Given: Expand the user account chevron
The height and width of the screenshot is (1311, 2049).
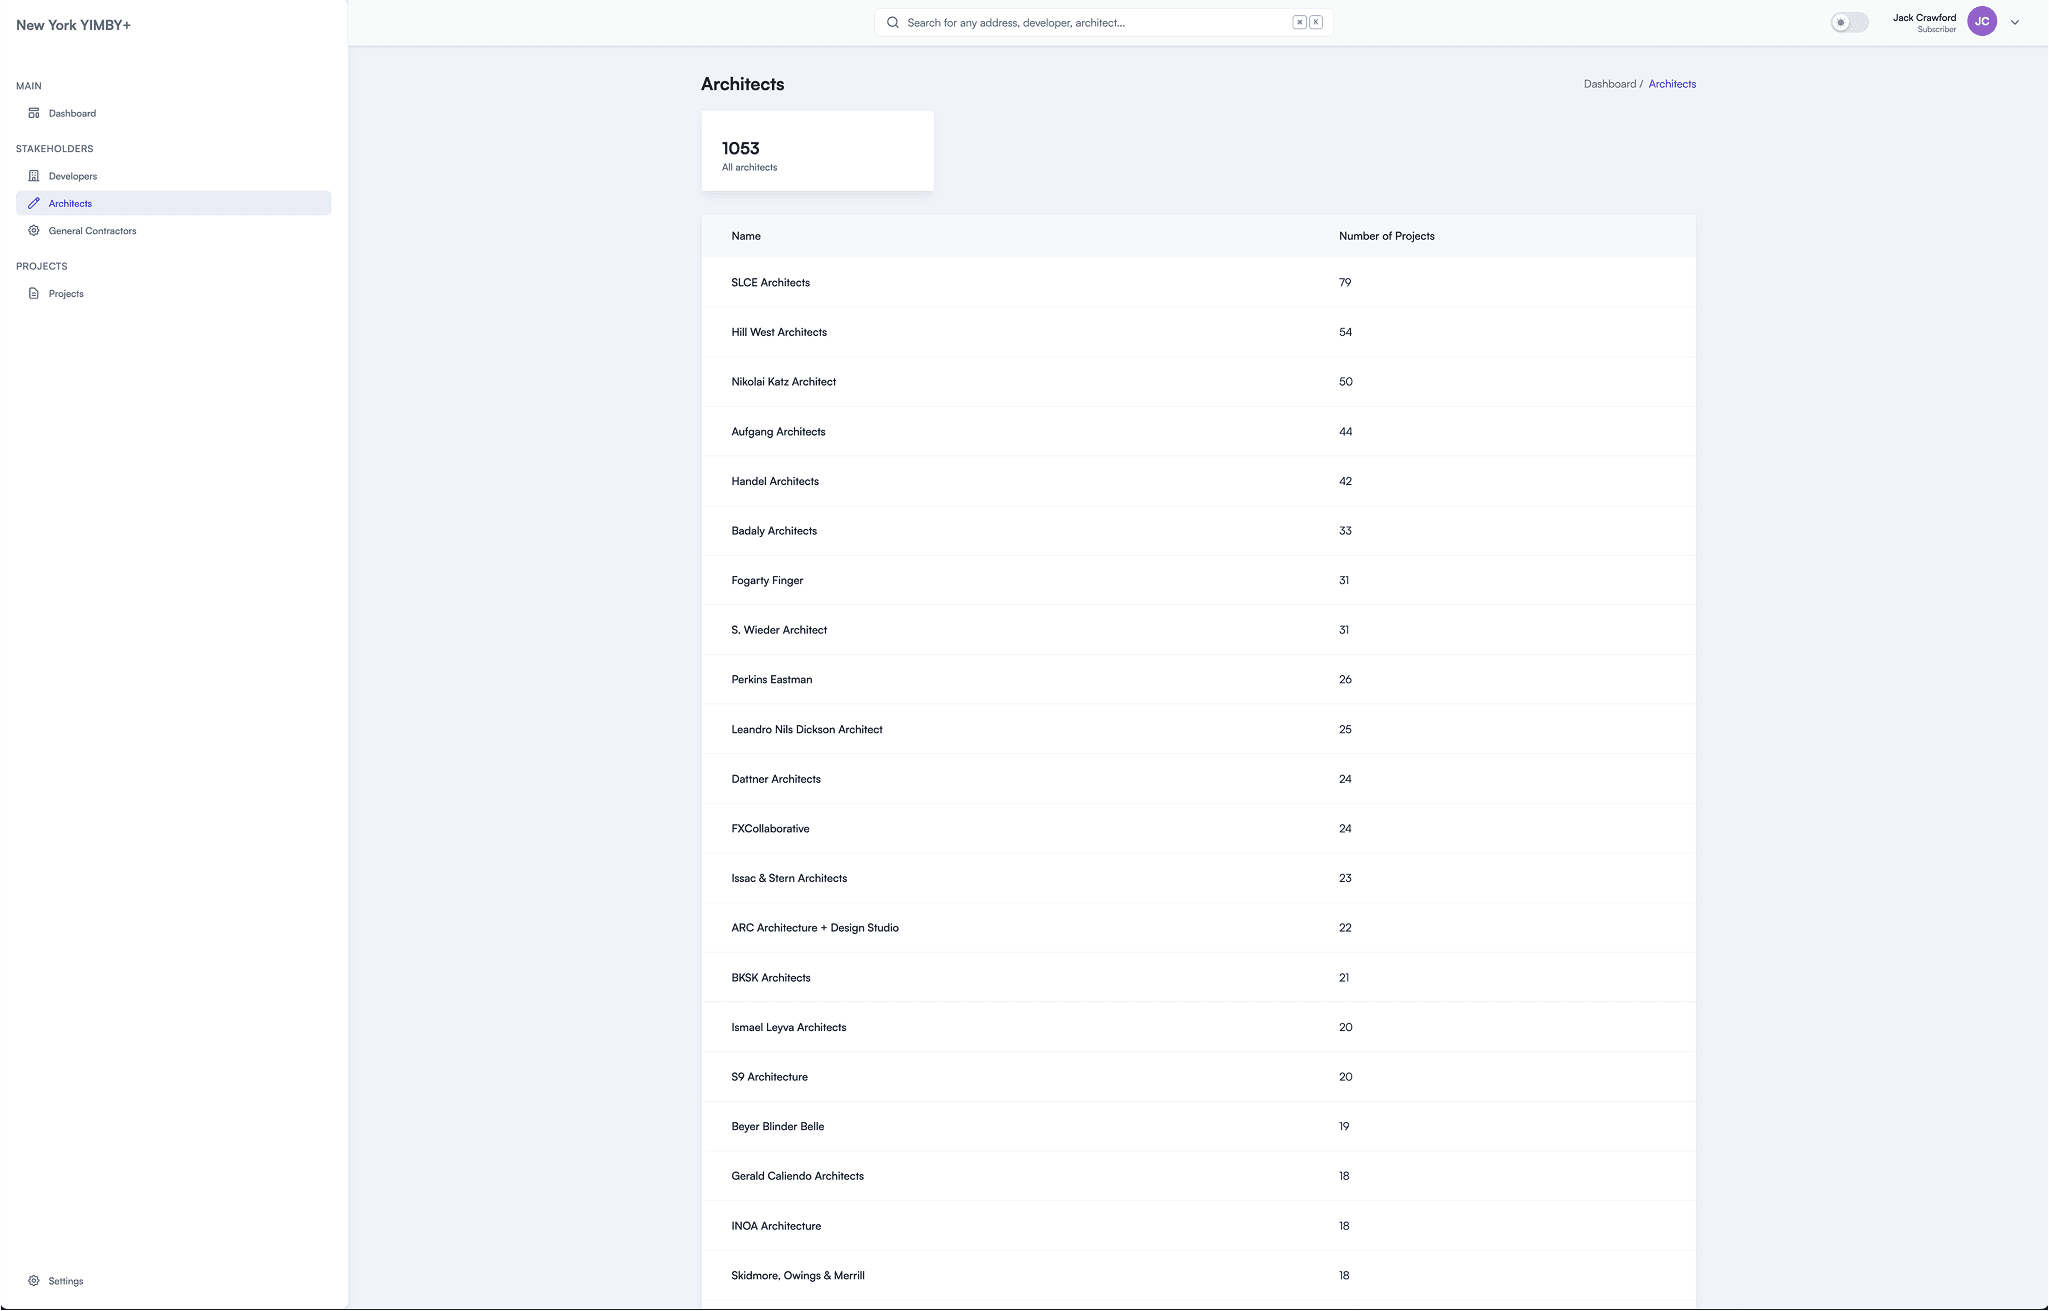Looking at the screenshot, I should [x=2015, y=23].
